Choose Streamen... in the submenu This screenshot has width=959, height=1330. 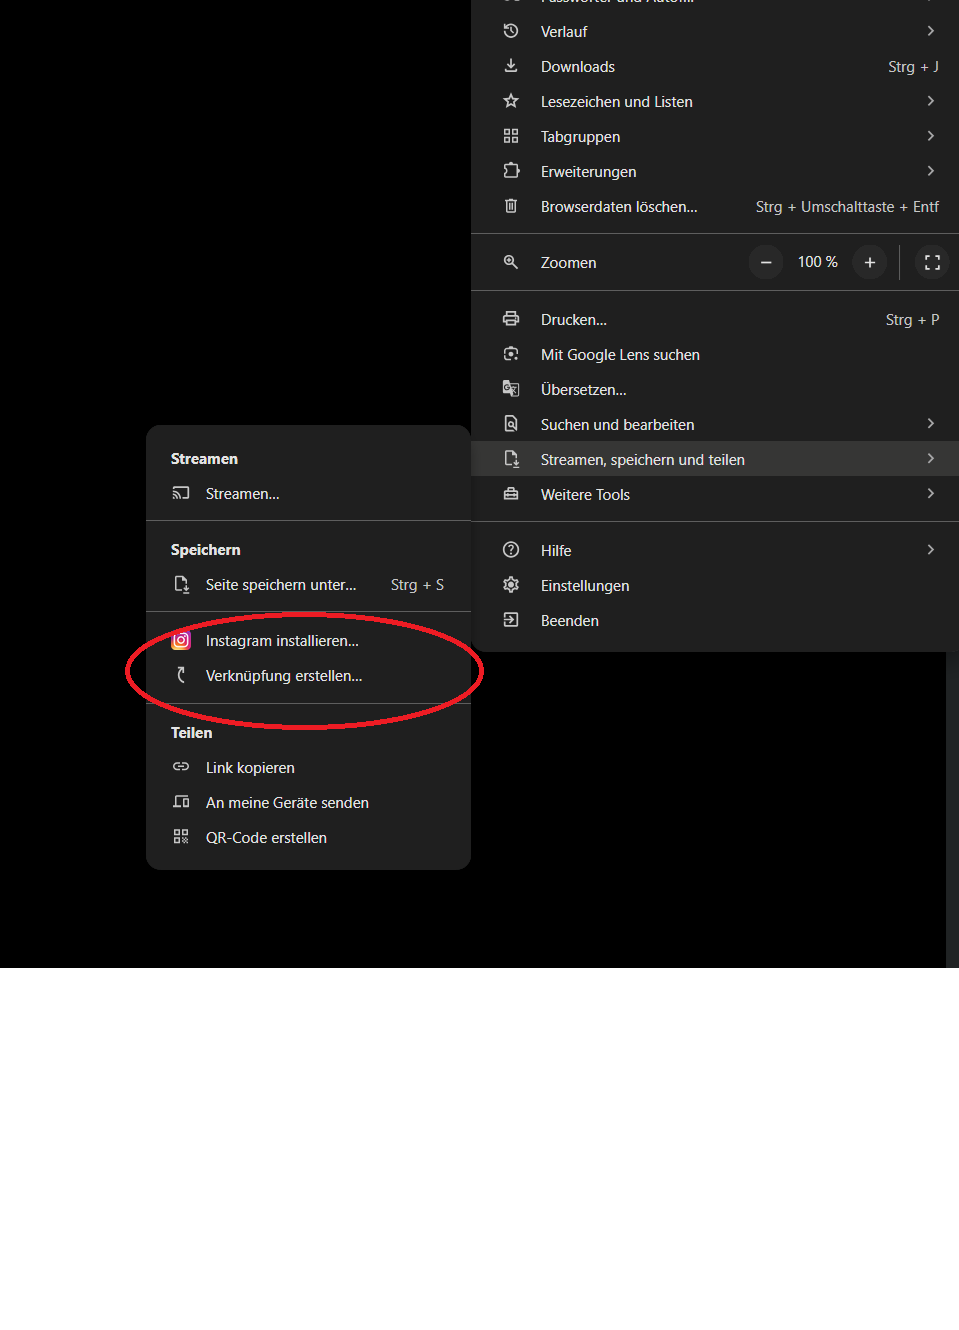coord(308,493)
